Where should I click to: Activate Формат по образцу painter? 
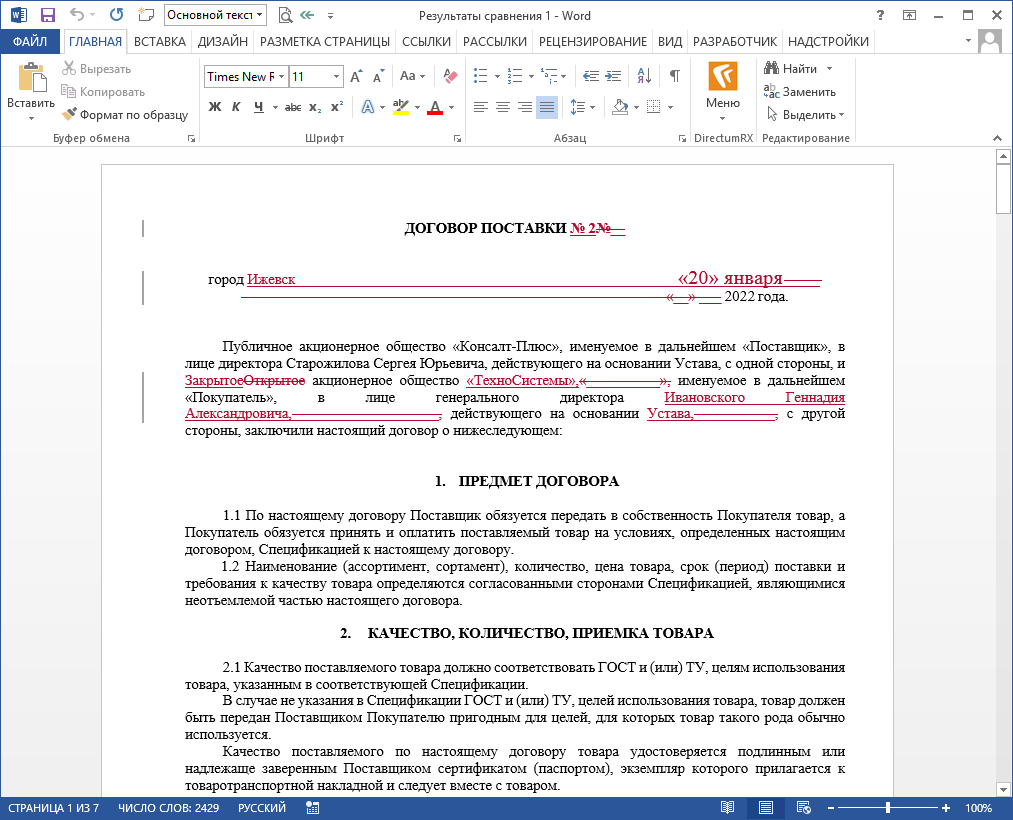(125, 114)
